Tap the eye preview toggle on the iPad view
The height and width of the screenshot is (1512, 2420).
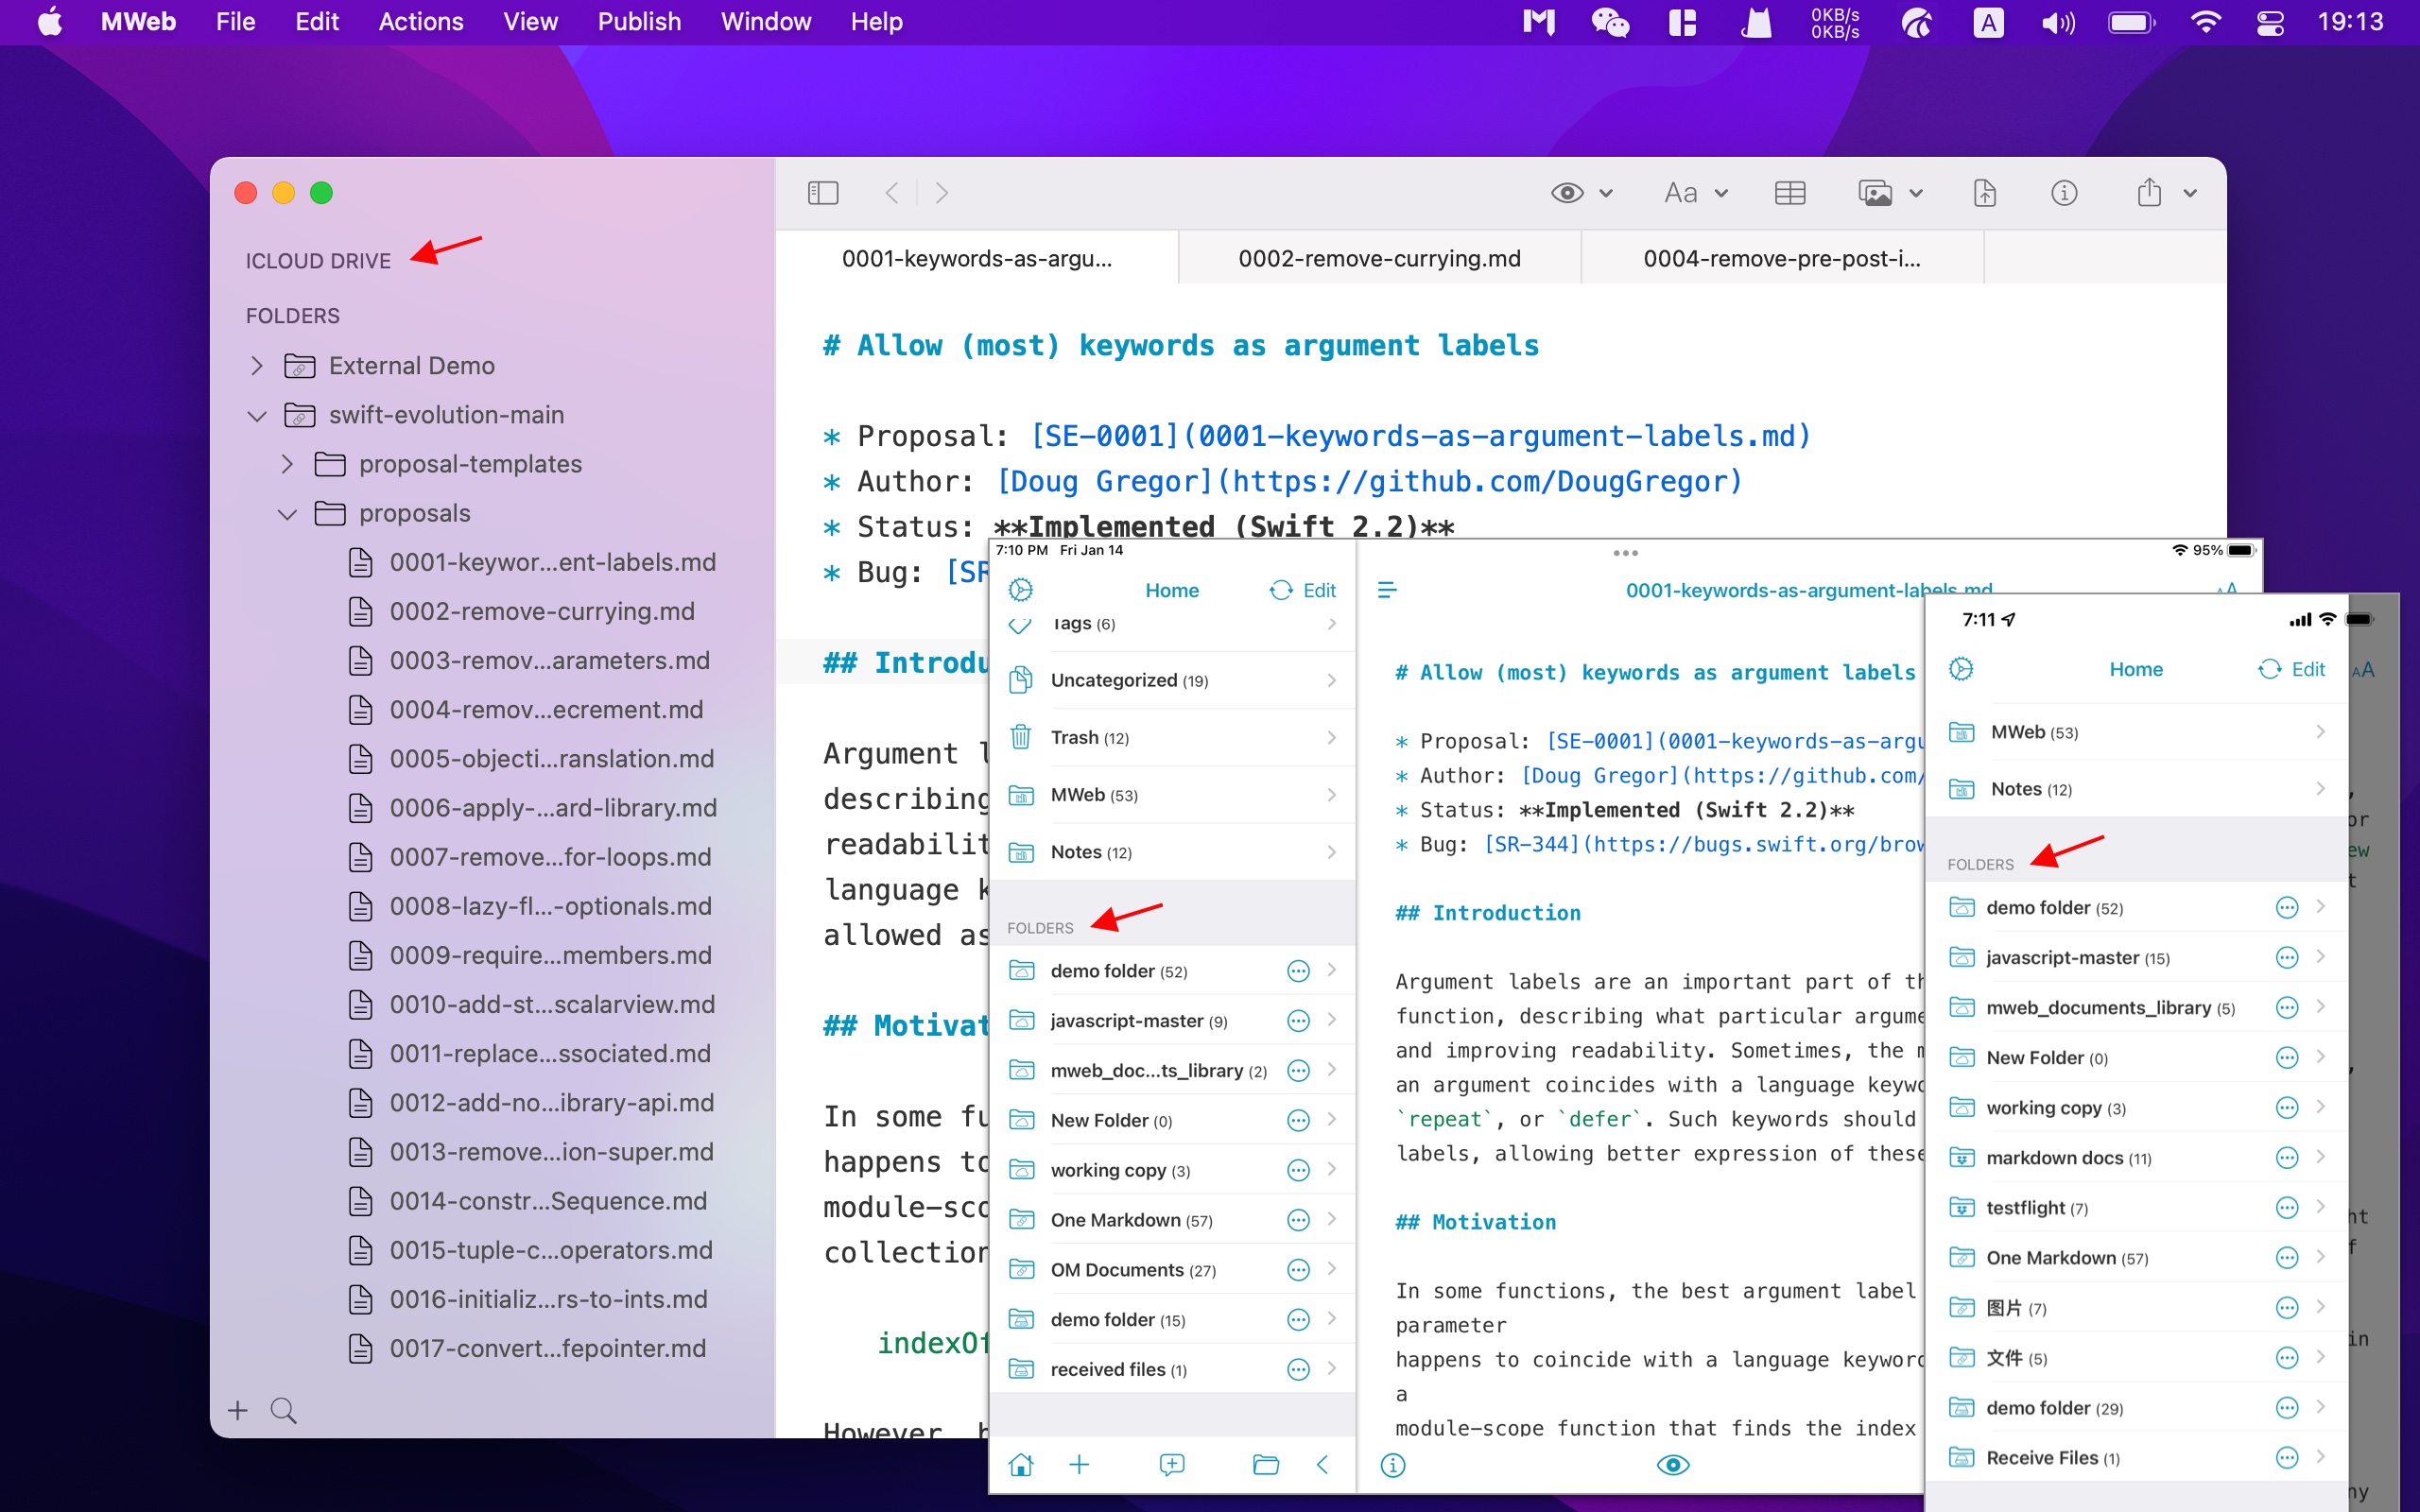pos(1673,1464)
